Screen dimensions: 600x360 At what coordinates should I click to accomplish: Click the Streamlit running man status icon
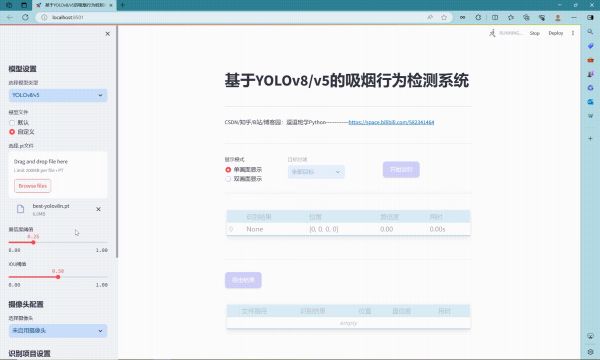[x=492, y=33]
